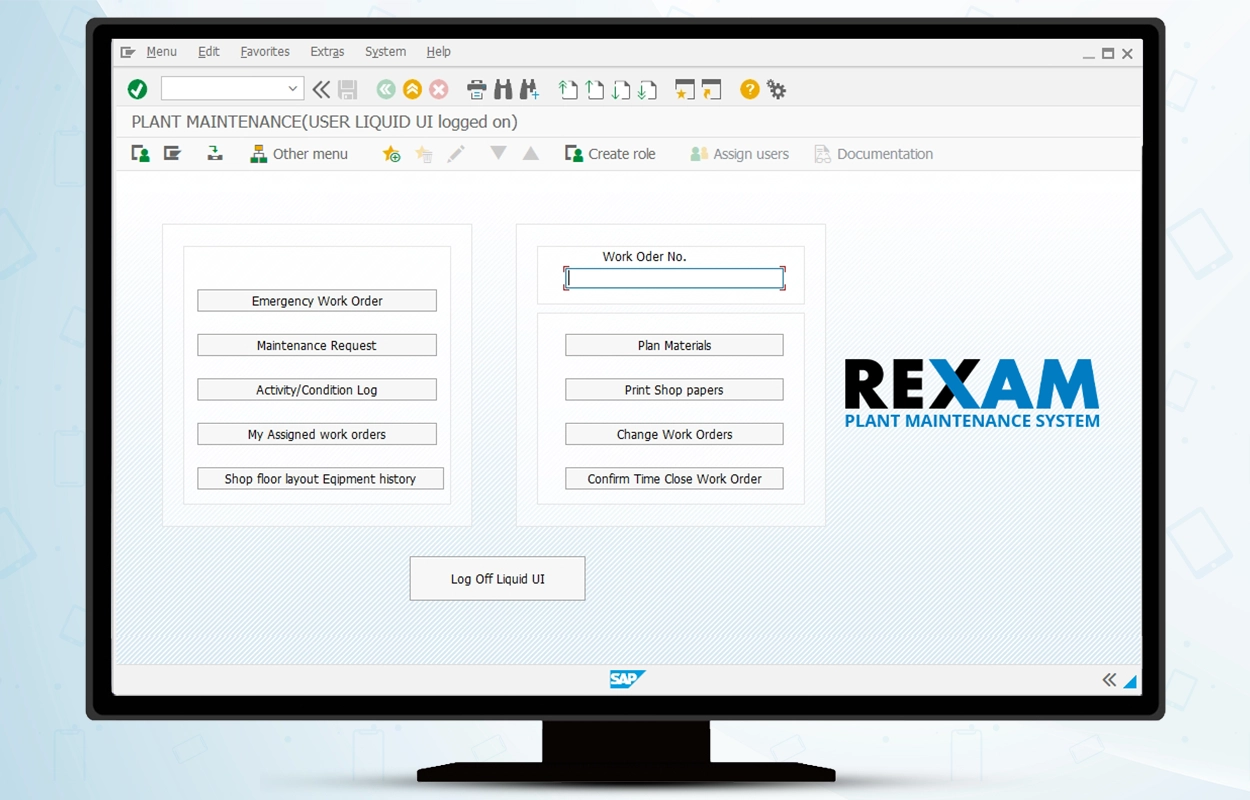Screen dimensions: 1250x800
Task: Click the Print Shop papers button
Action: point(674,390)
